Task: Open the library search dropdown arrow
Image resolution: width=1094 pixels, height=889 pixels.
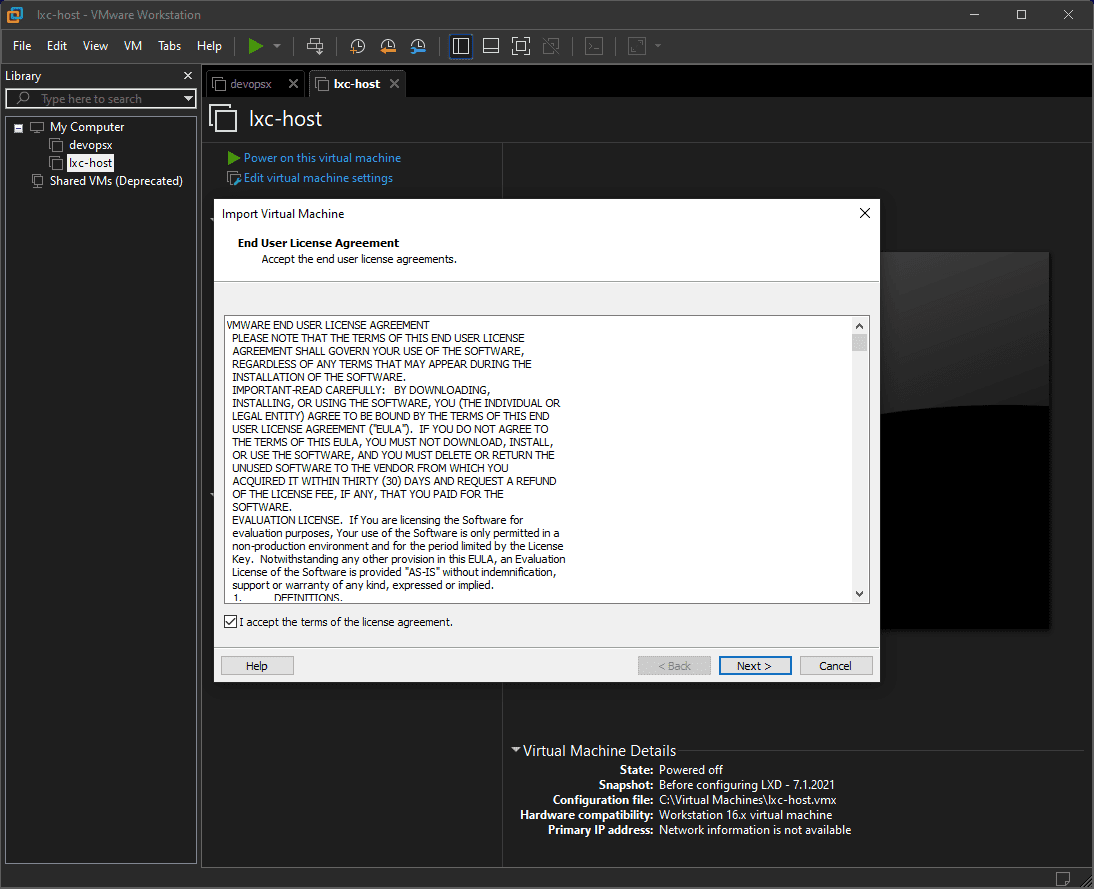Action: (x=188, y=98)
